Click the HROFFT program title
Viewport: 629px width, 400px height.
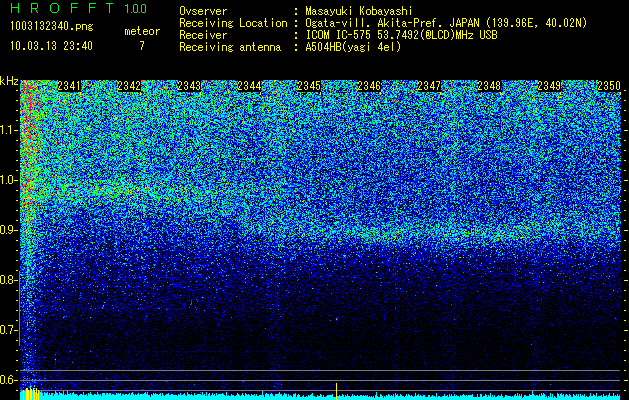62,8
